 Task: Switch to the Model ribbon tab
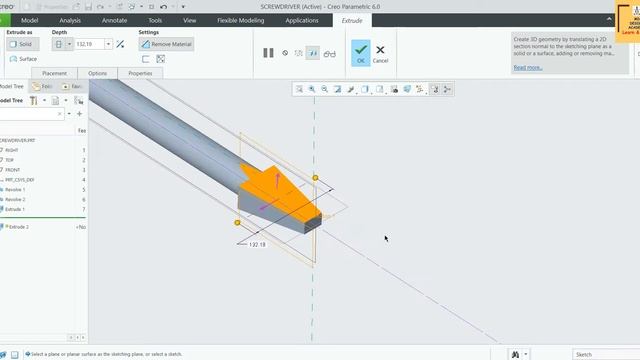click(x=29, y=20)
